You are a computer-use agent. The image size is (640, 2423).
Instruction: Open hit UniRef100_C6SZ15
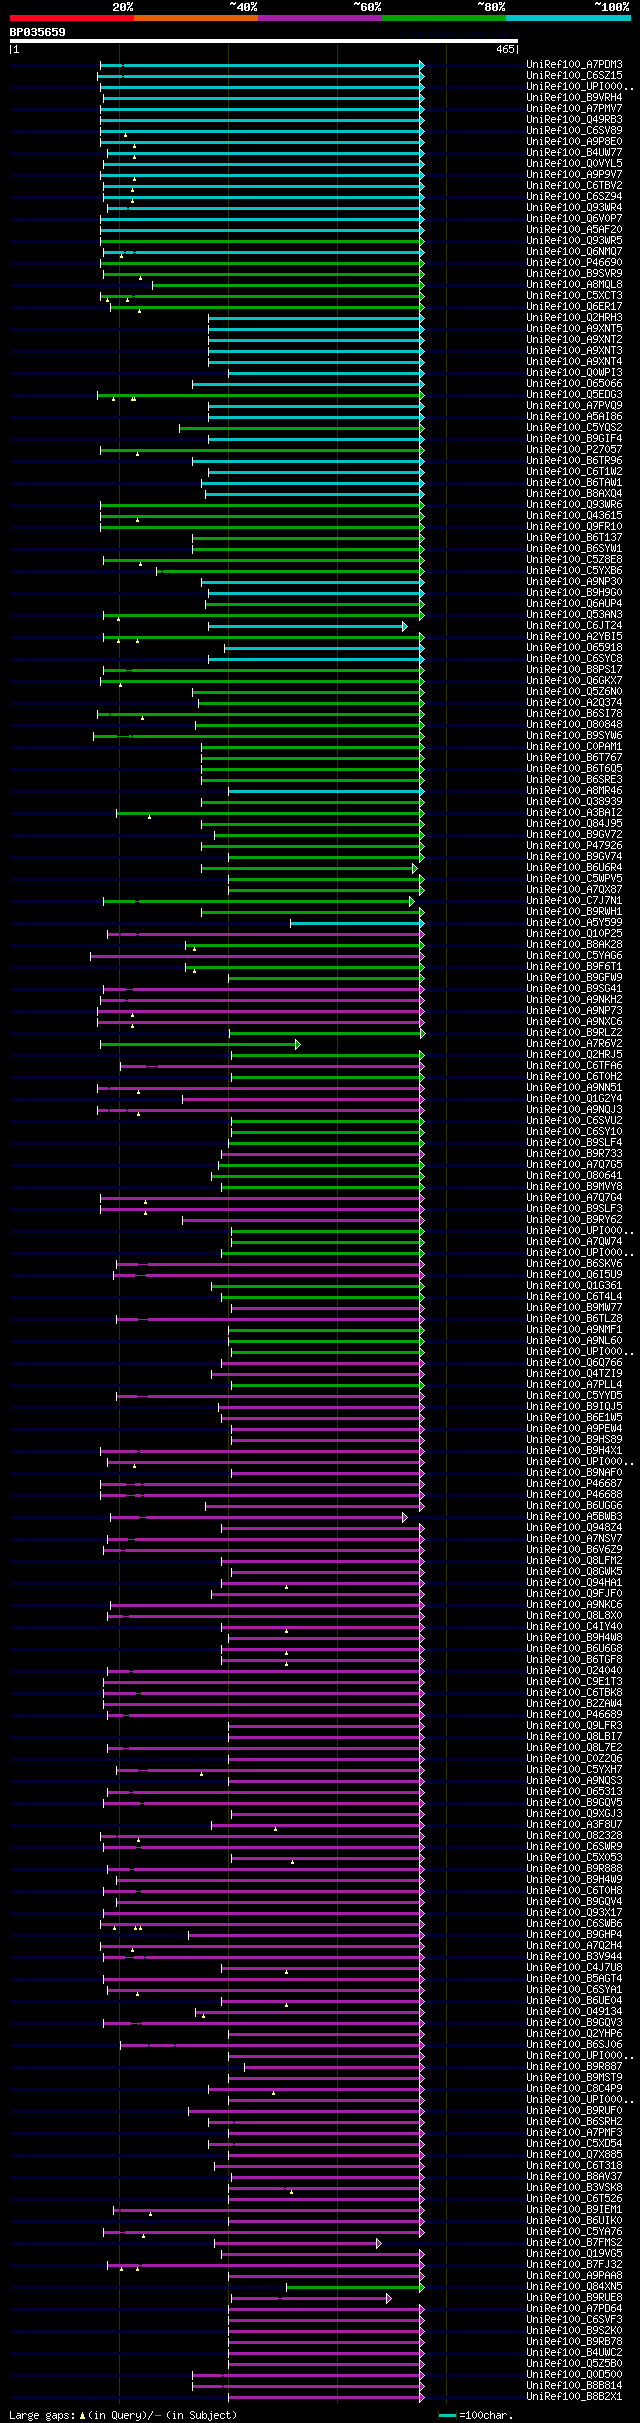click(574, 76)
